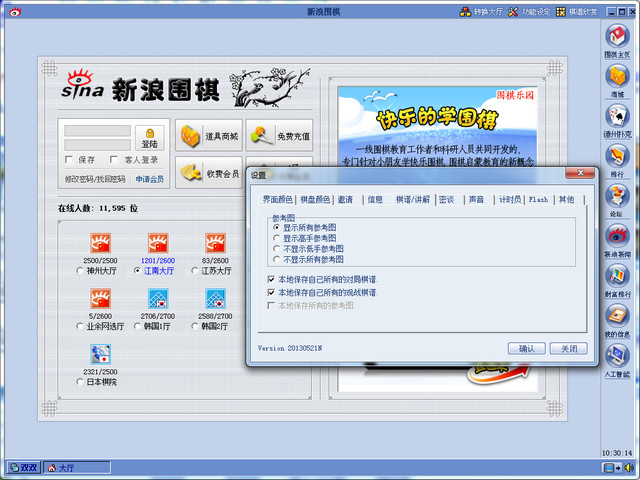Open the 人工智能 AI computer icon

(617, 356)
